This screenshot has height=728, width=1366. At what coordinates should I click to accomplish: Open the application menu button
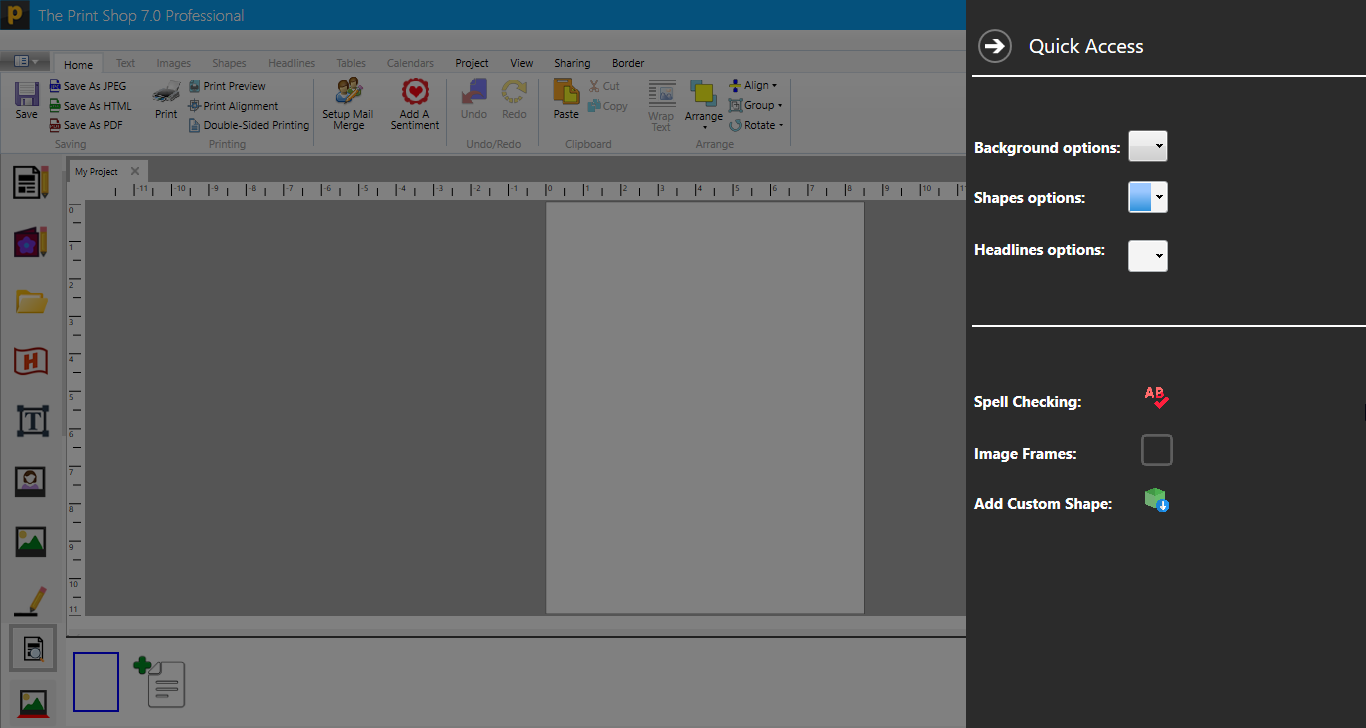point(25,61)
